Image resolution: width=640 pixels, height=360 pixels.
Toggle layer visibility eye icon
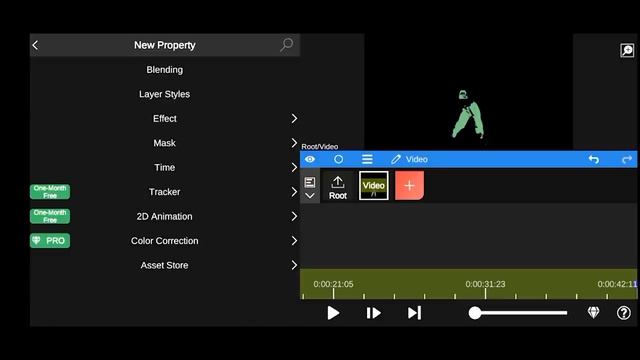pos(310,159)
